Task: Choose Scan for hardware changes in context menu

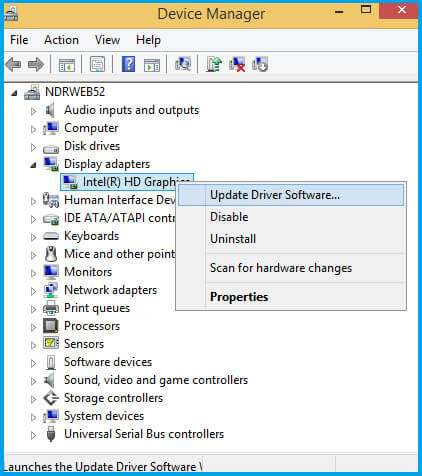Action: pyautogui.click(x=291, y=268)
